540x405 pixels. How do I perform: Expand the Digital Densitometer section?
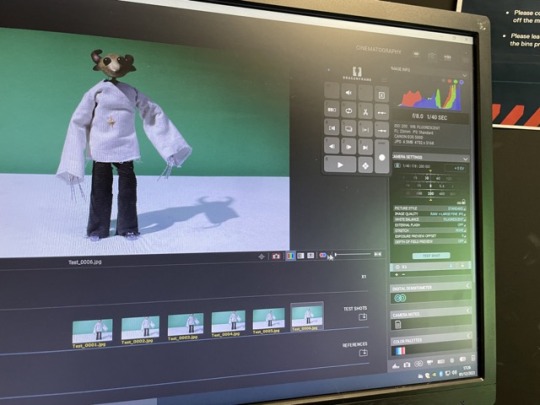(468, 286)
